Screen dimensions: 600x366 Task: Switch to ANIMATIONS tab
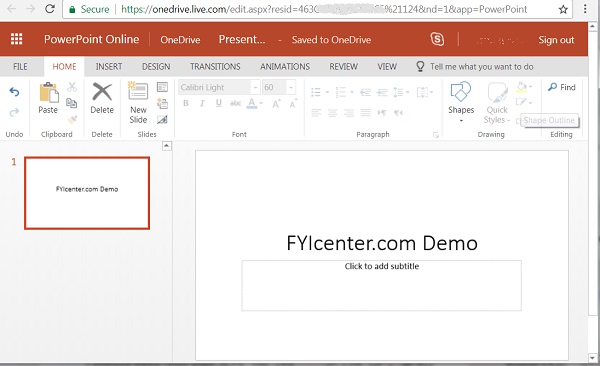(x=285, y=67)
